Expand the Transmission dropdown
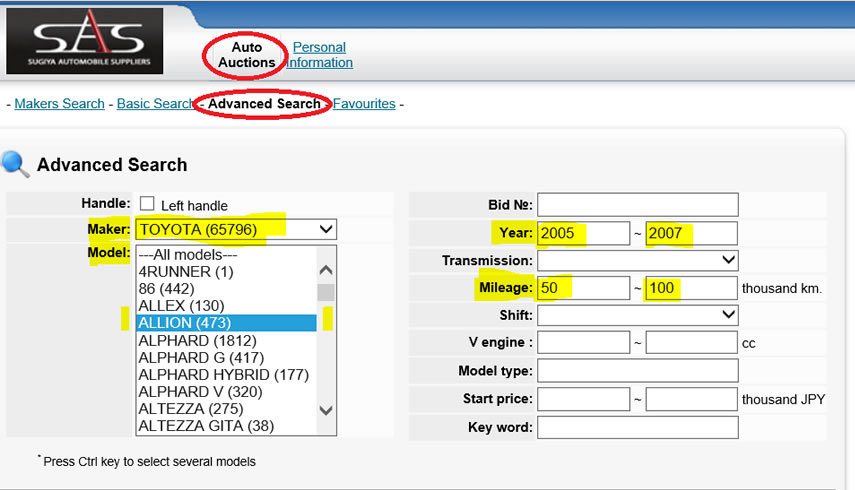Image resolution: width=855 pixels, height=490 pixels. [637, 260]
